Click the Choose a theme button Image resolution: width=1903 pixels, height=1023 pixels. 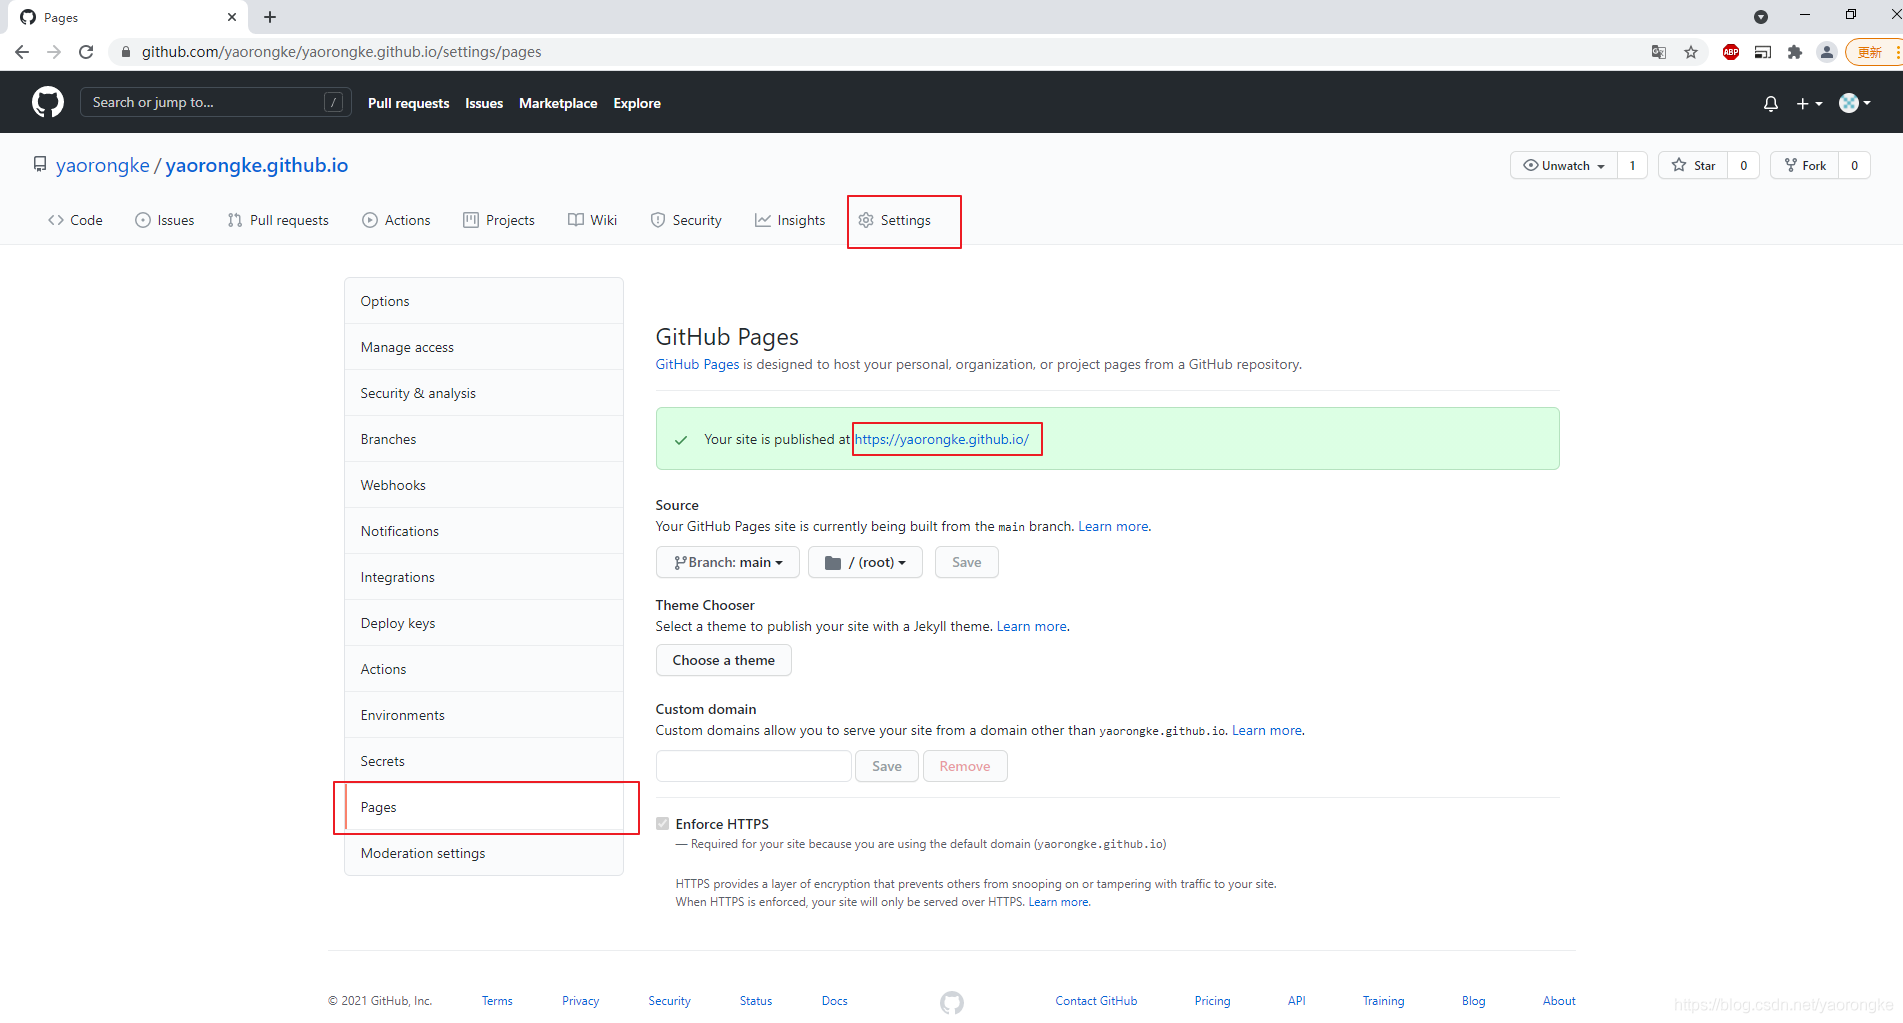tap(723, 661)
